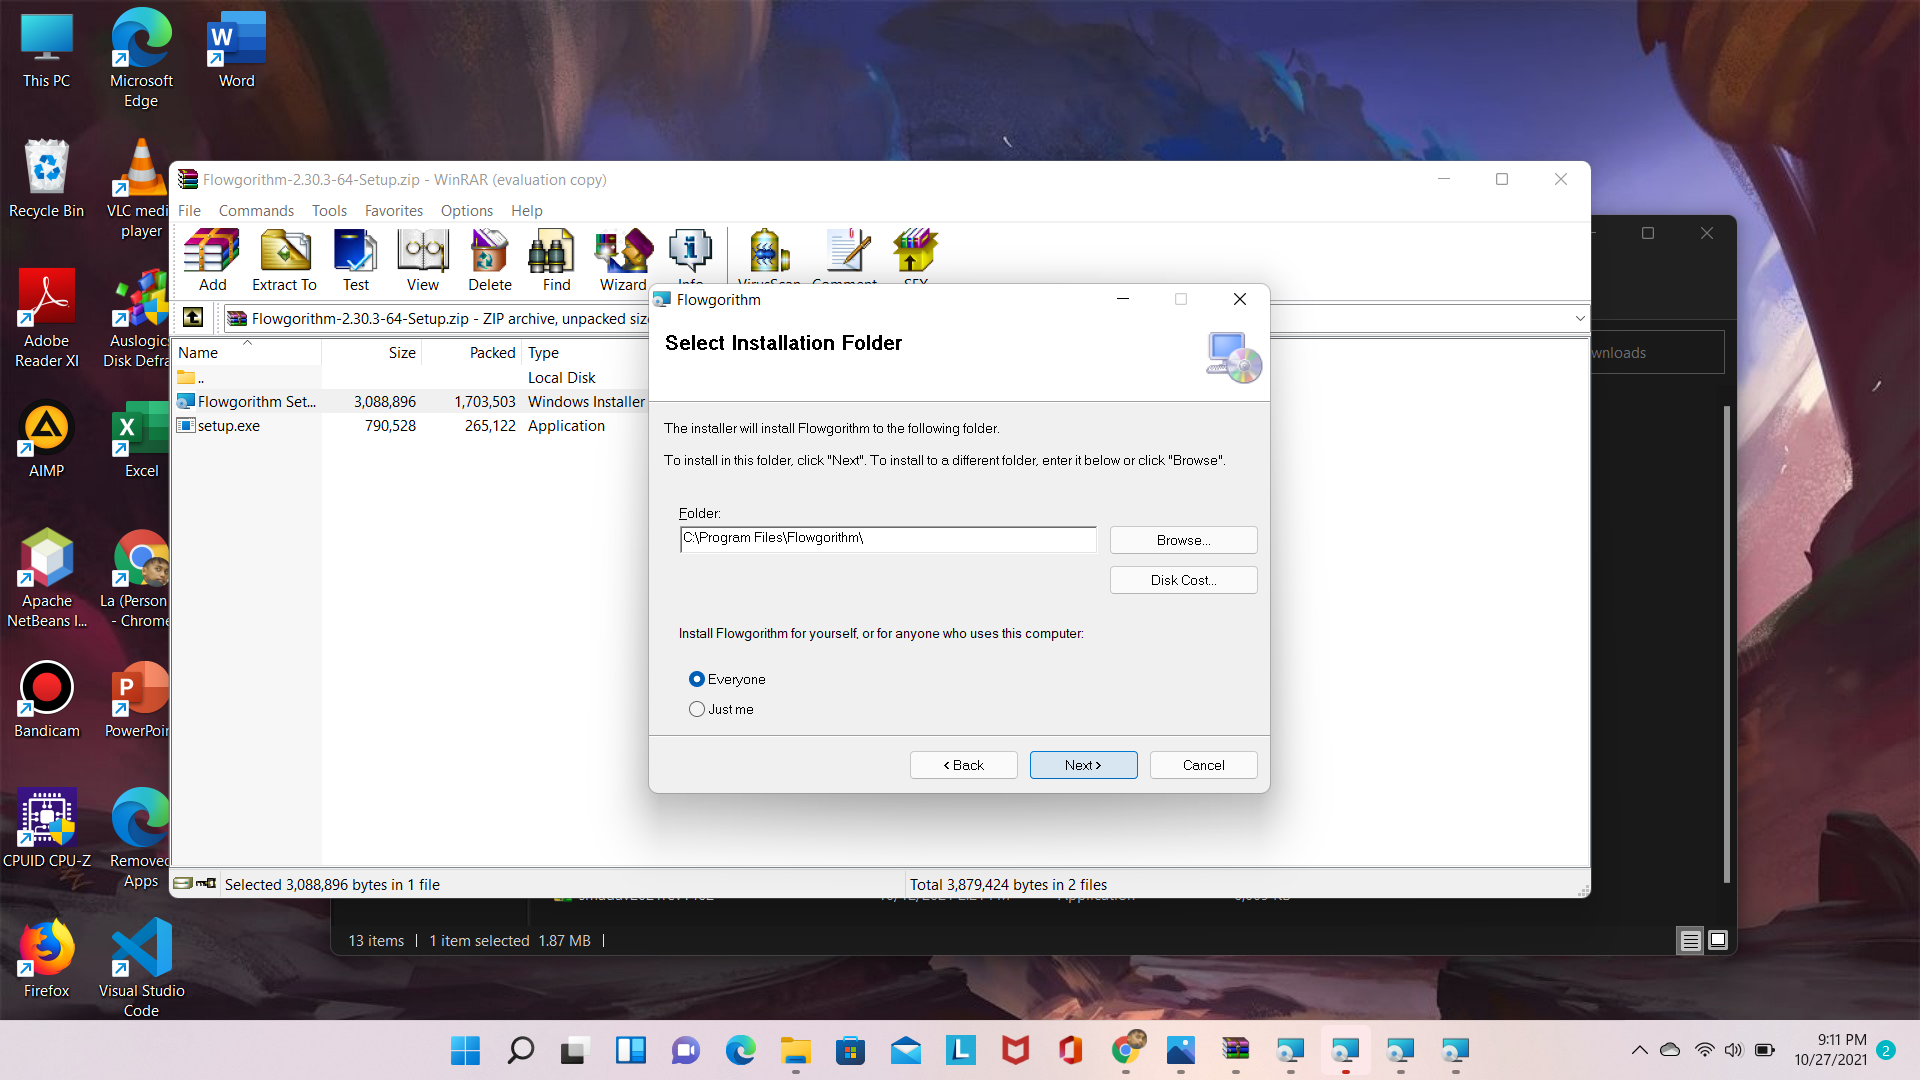Open Windows Start button on taskbar
1920x1080 pixels.
click(465, 1050)
